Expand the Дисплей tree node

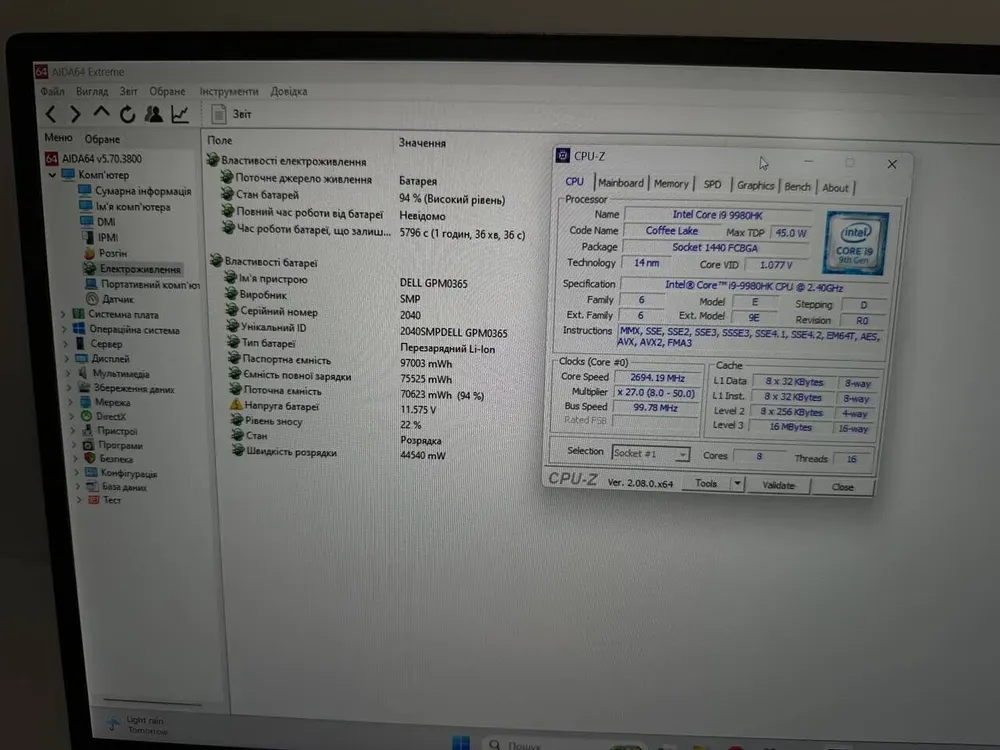[x=66, y=358]
